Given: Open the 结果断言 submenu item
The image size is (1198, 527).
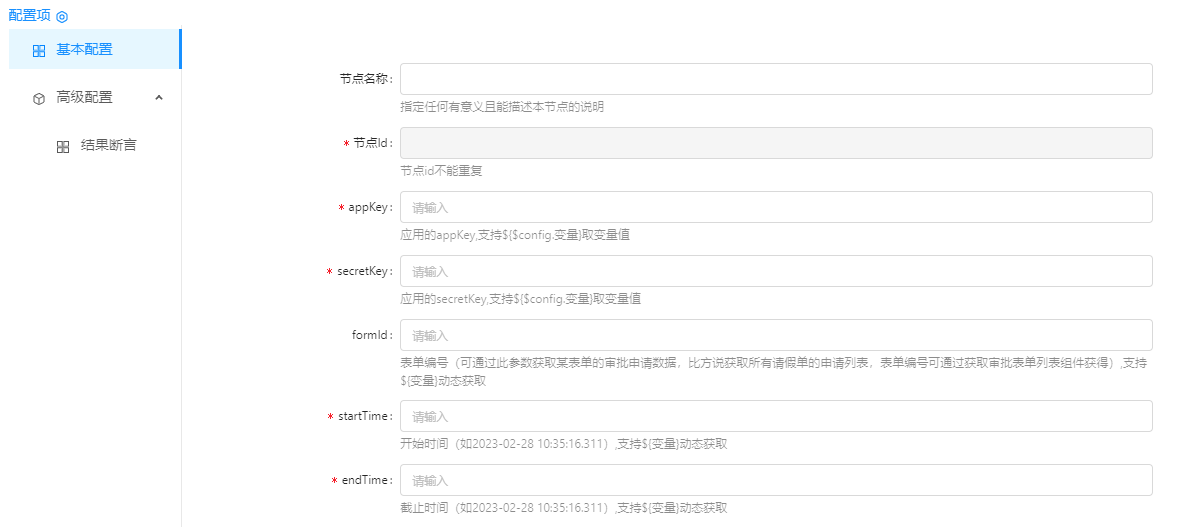Looking at the screenshot, I should click(108, 145).
